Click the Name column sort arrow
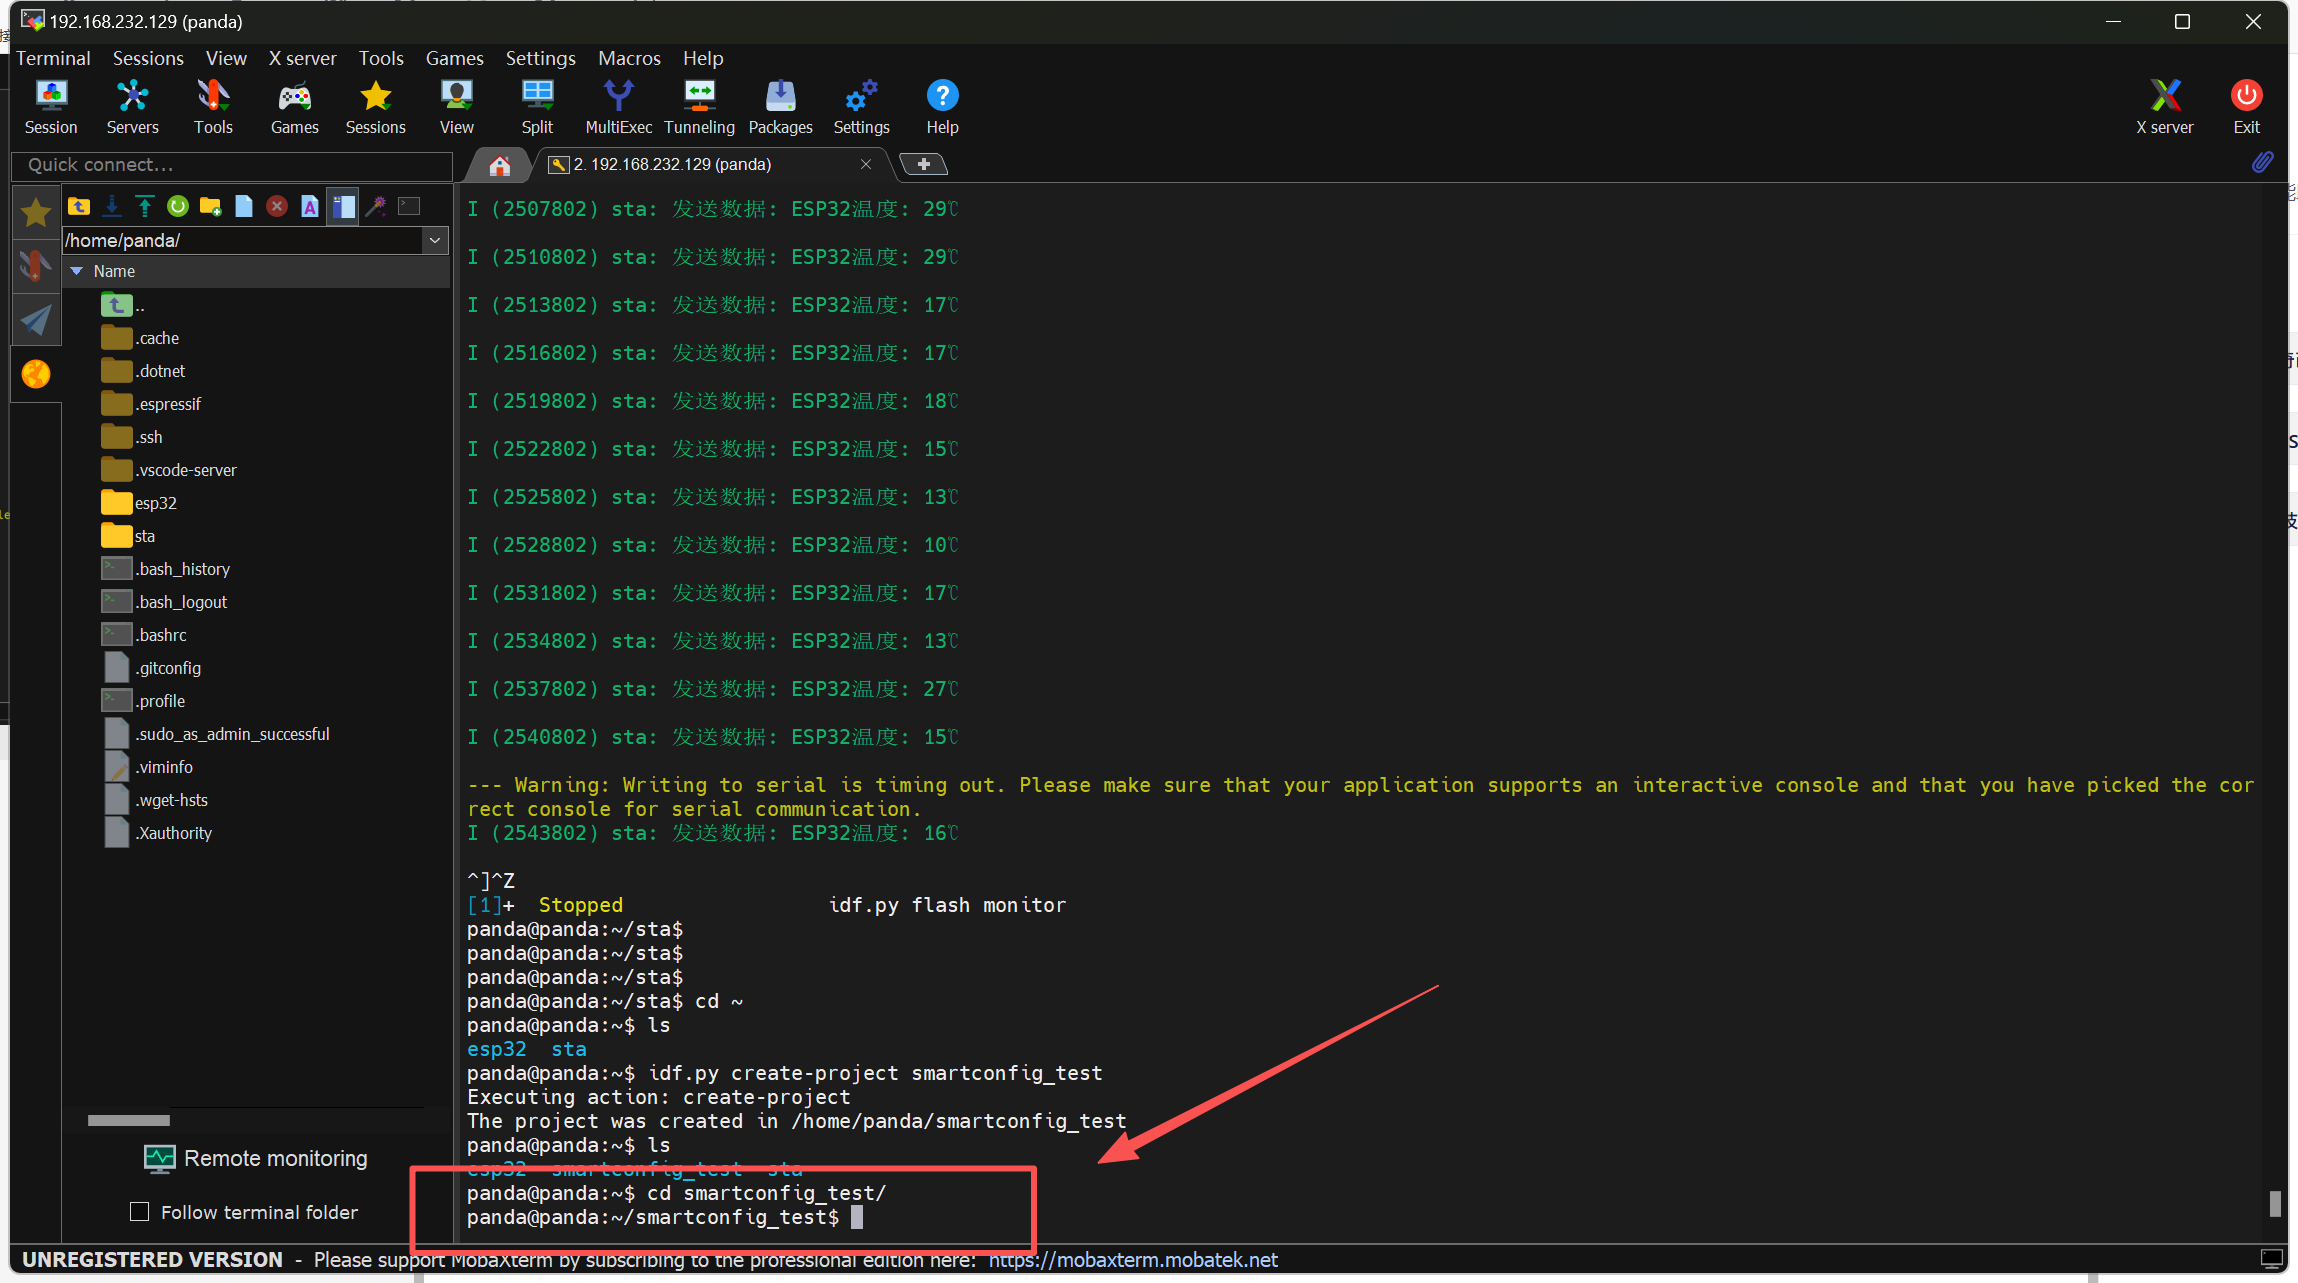This screenshot has width=2298, height=1283. [77, 271]
